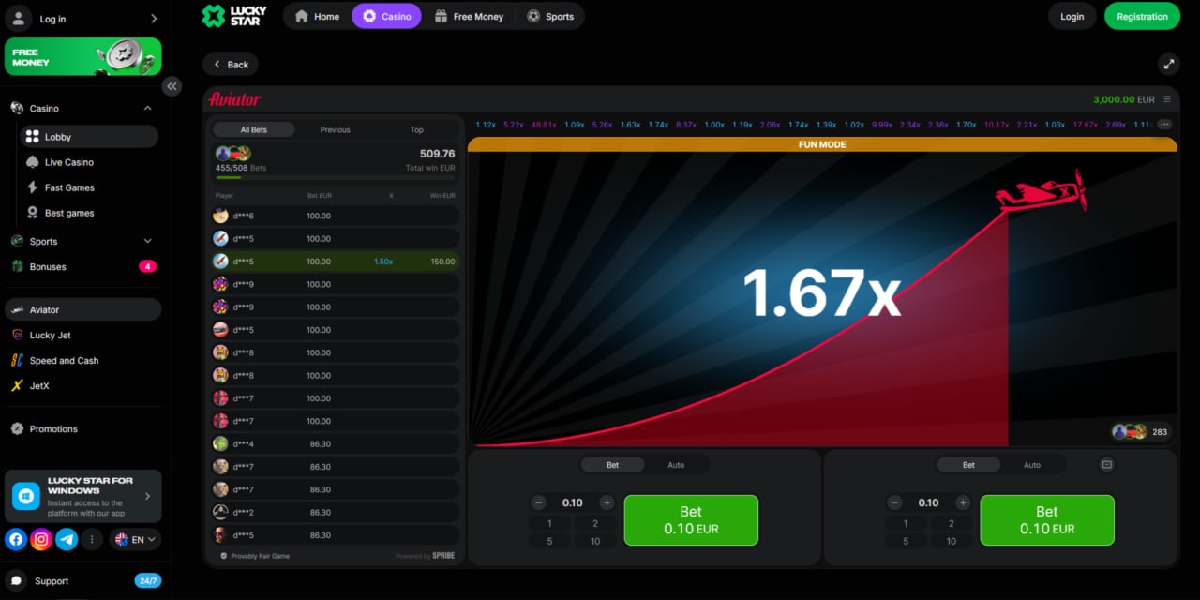
Task: Open the Aviator game hamburger menu
Action: point(1166,99)
